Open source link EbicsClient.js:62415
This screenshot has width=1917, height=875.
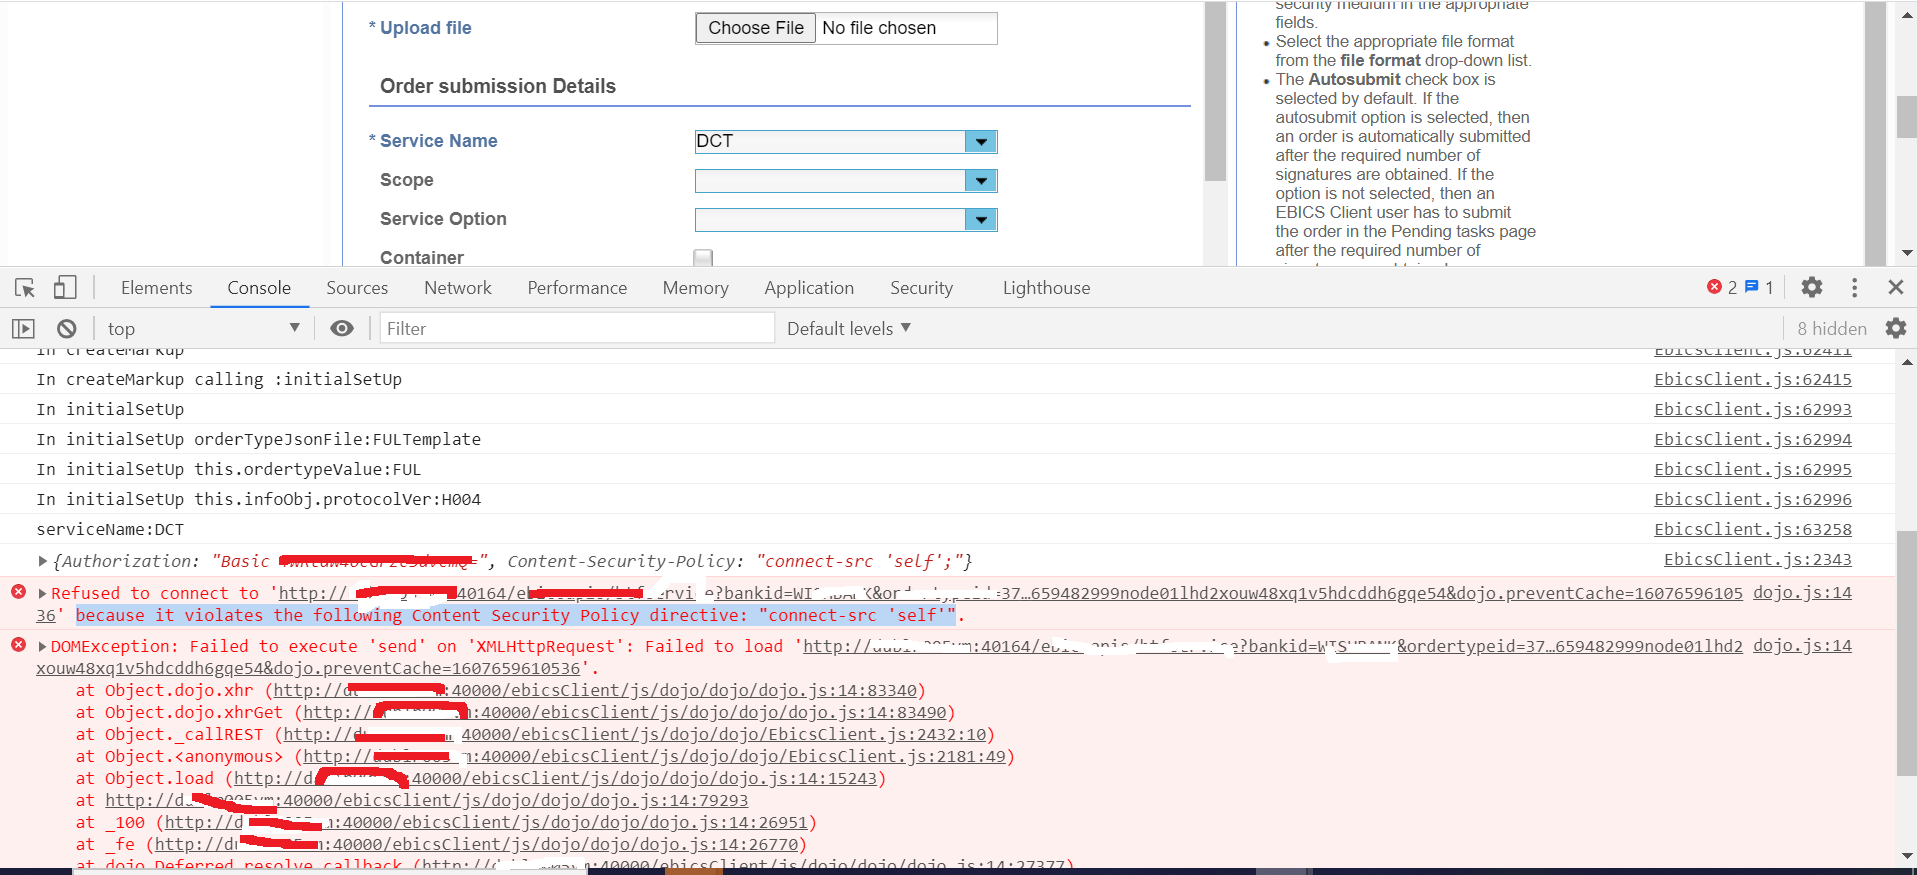[x=1752, y=379]
